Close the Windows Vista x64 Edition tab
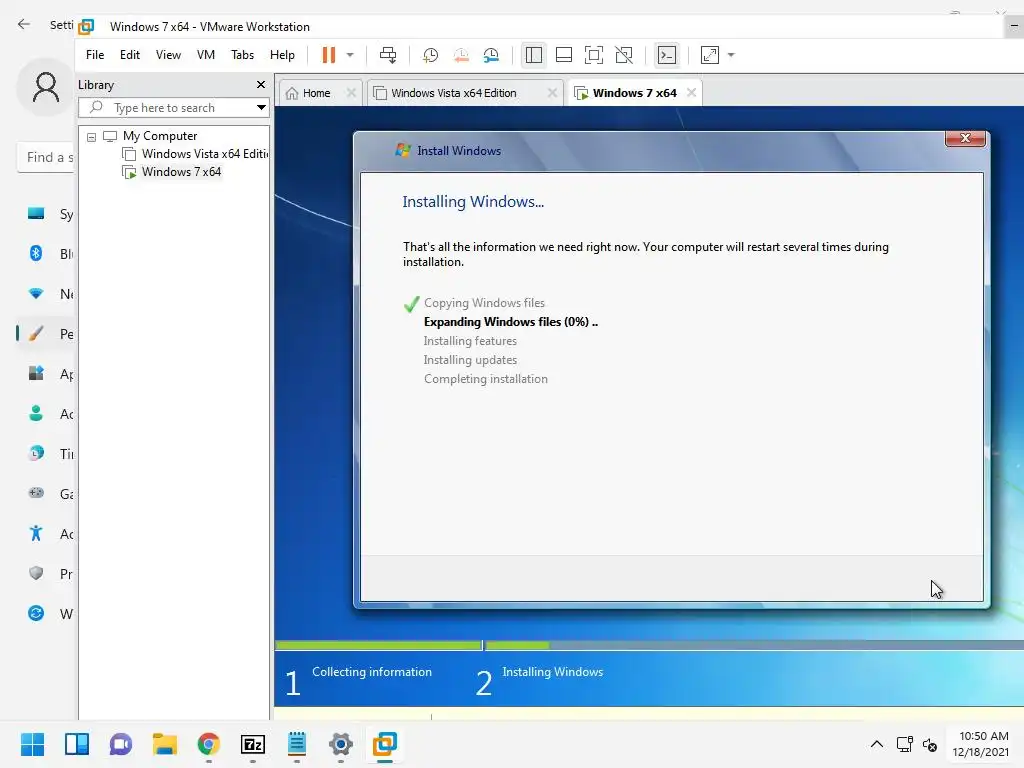 pyautogui.click(x=552, y=93)
